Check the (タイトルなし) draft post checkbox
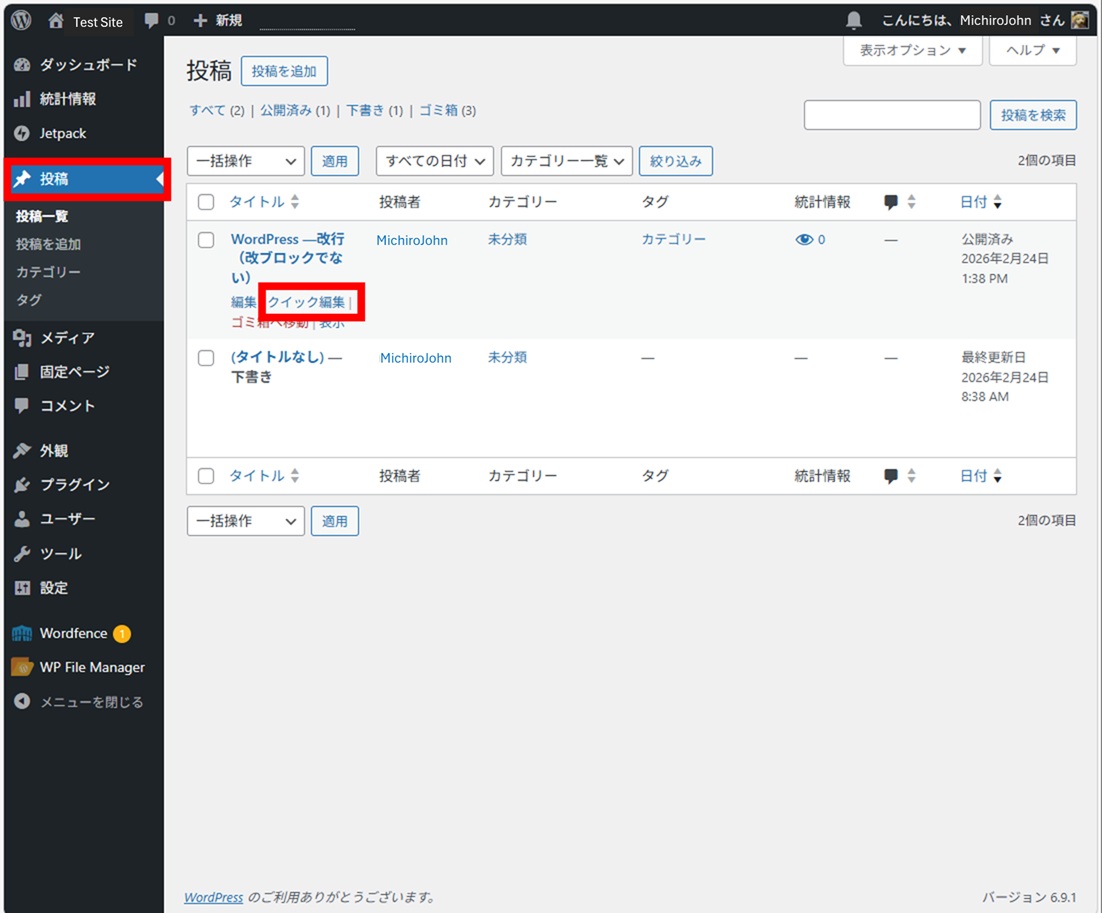Viewport: 1102px width, 913px height. pos(206,358)
